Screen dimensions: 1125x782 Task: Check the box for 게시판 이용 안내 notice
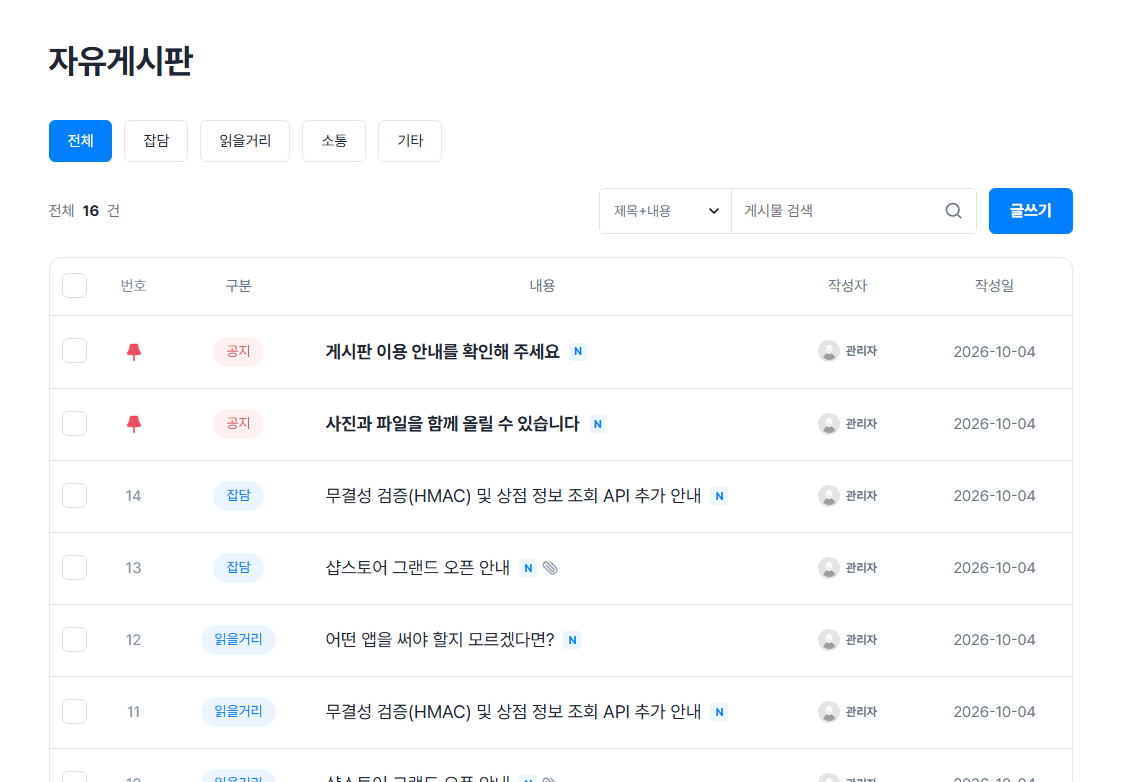(75, 352)
